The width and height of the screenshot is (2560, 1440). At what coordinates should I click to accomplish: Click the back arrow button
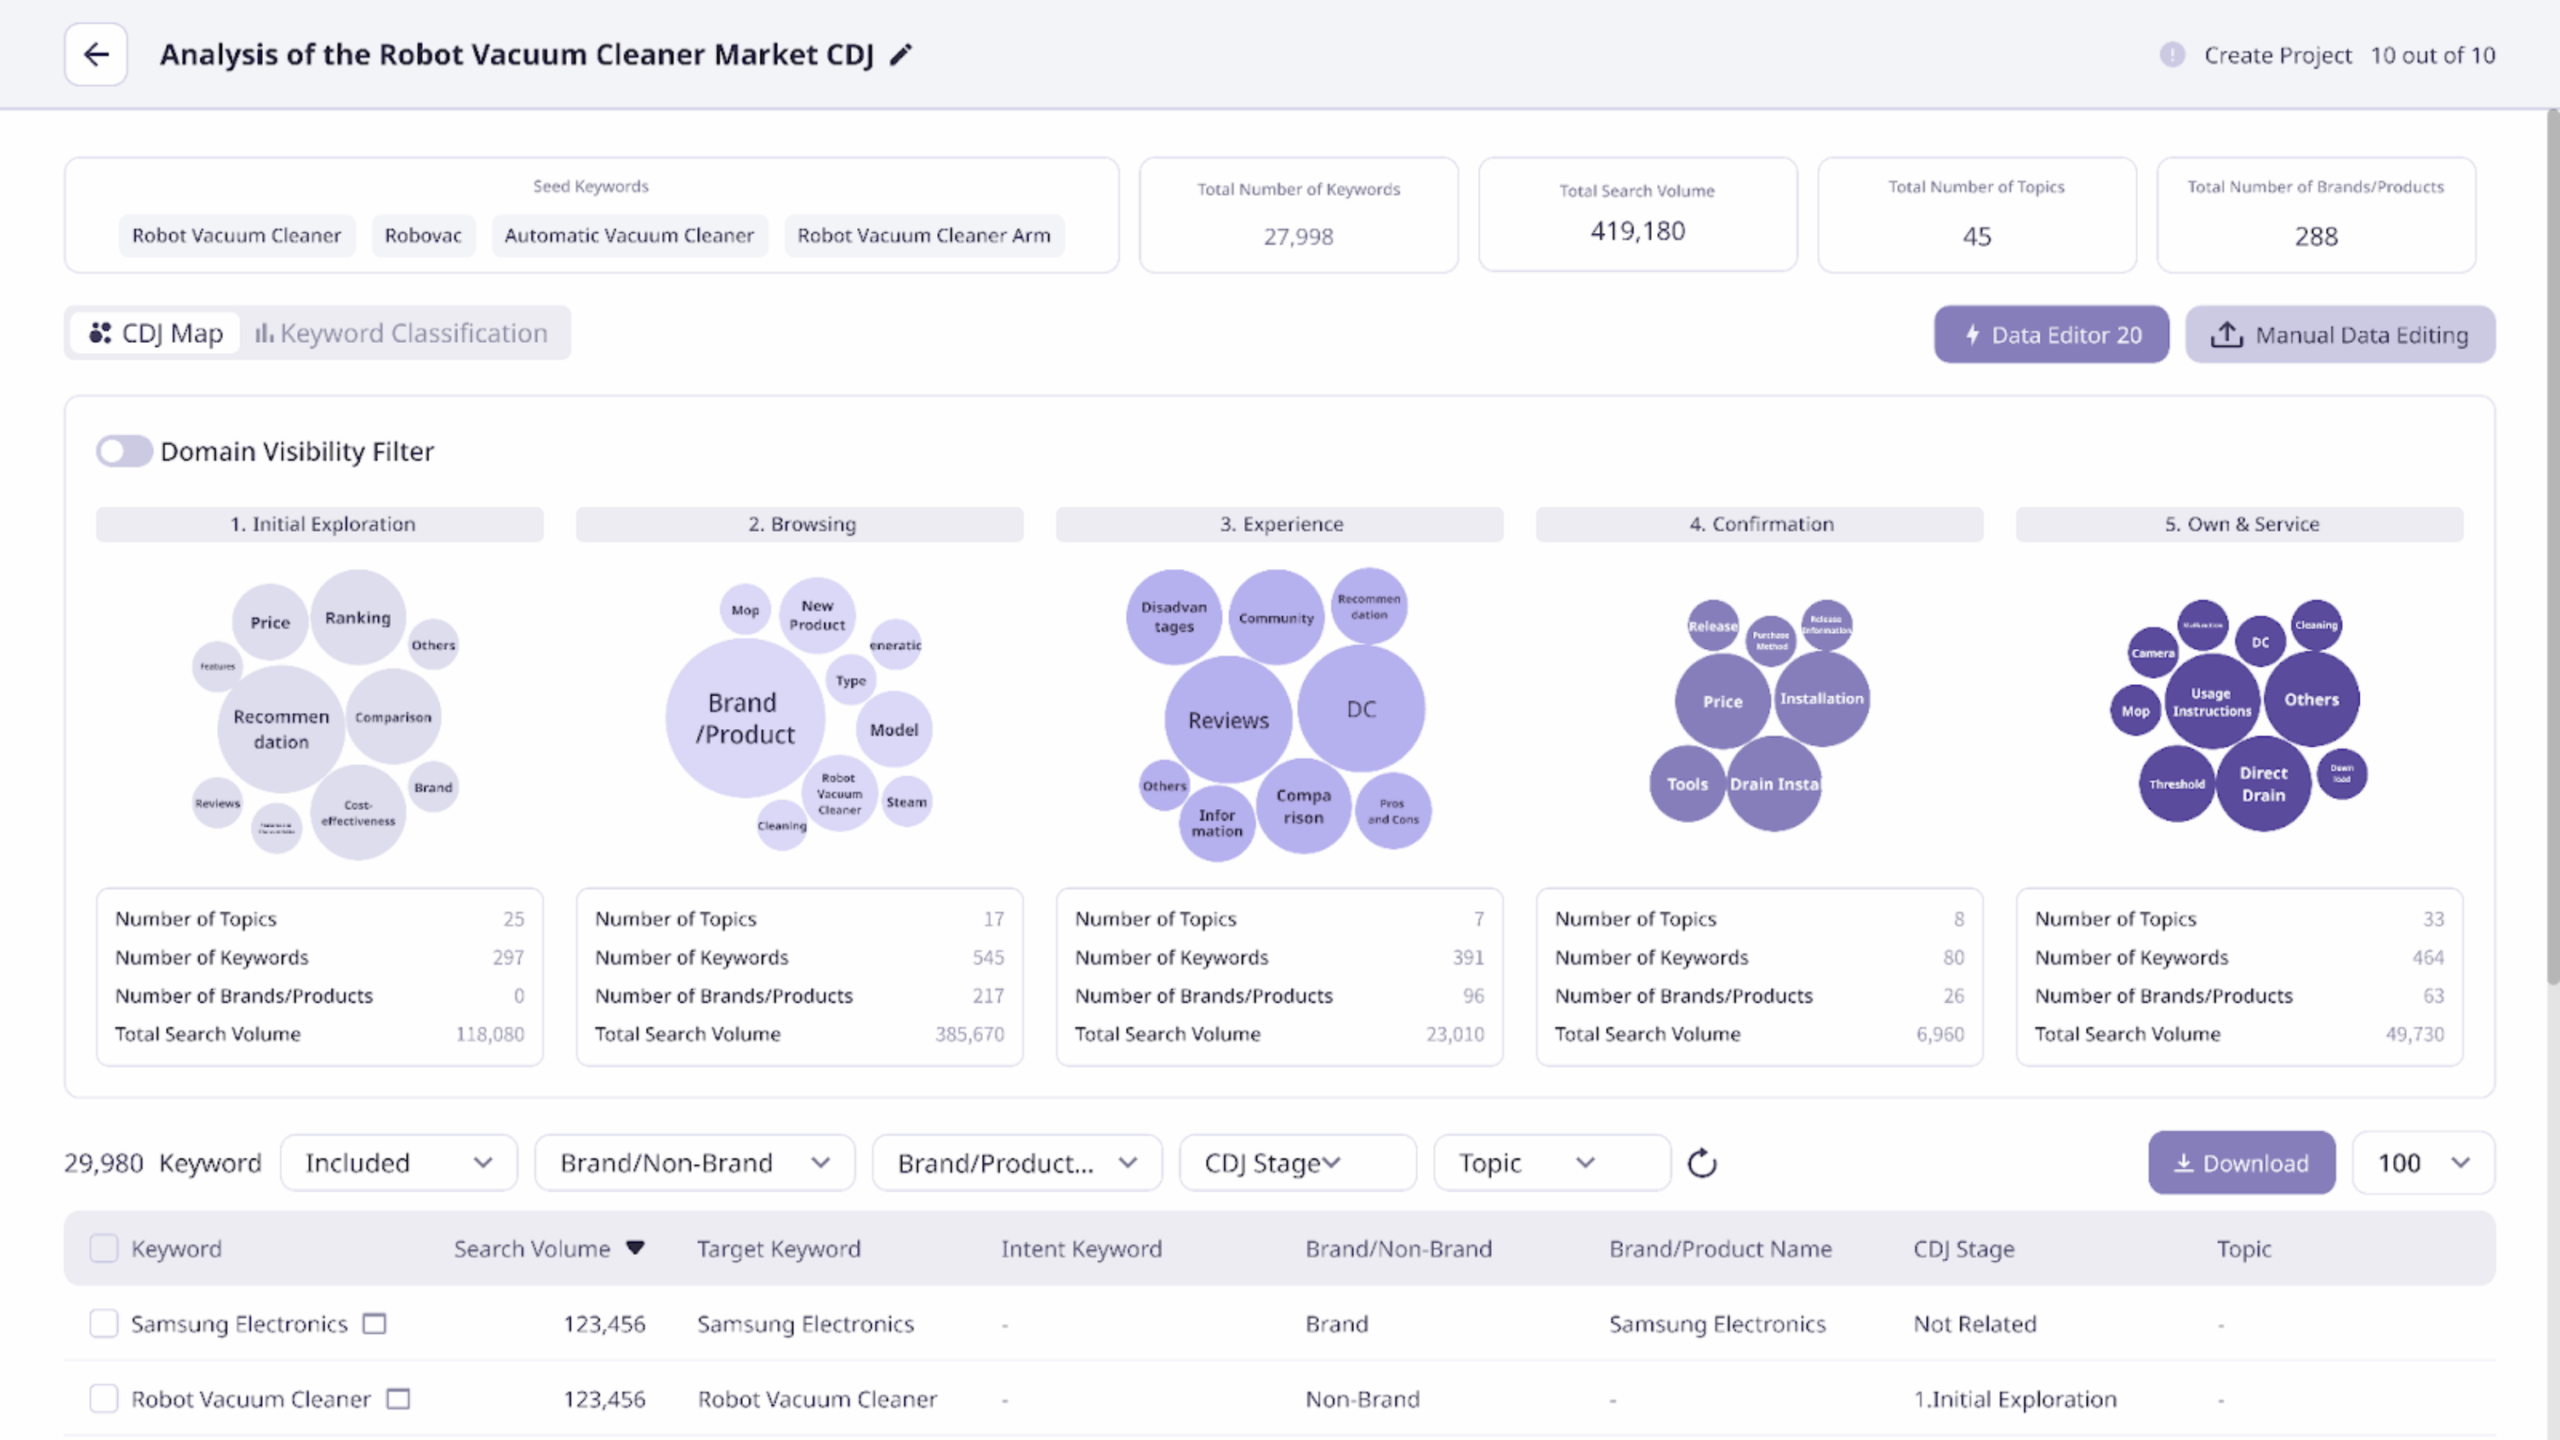pos(96,54)
